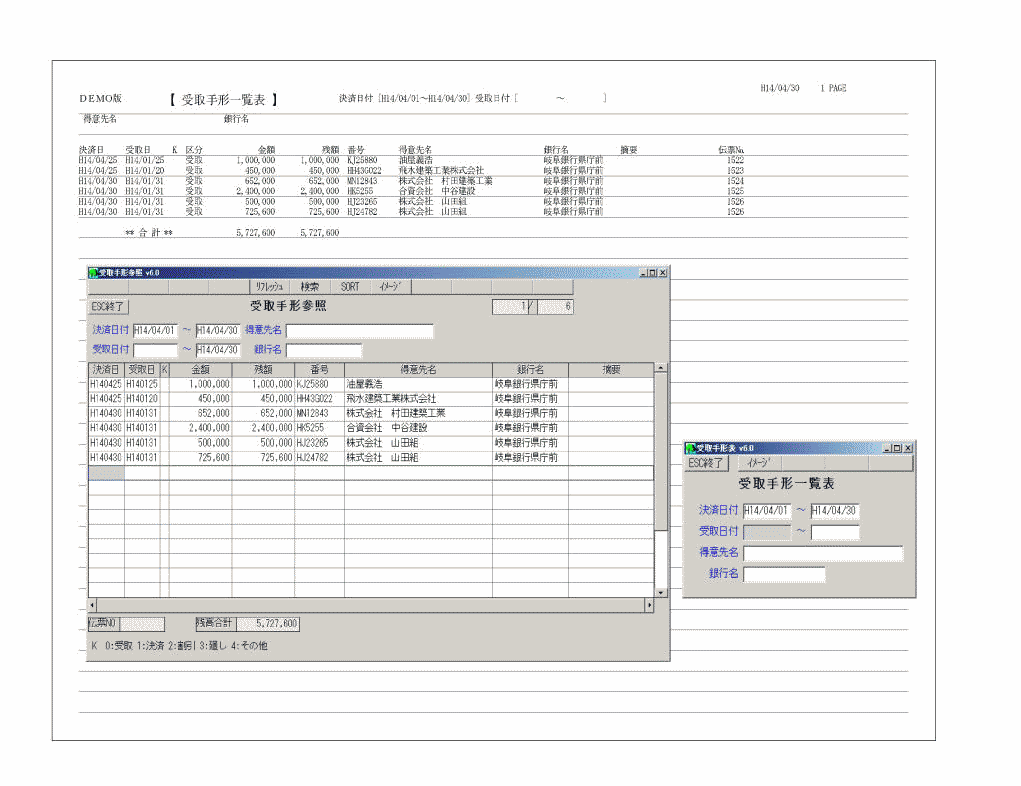This screenshot has width=1021, height=786.
Task: Select grid cell HJ23265 in 受取手形参照
Action: pos(319,443)
